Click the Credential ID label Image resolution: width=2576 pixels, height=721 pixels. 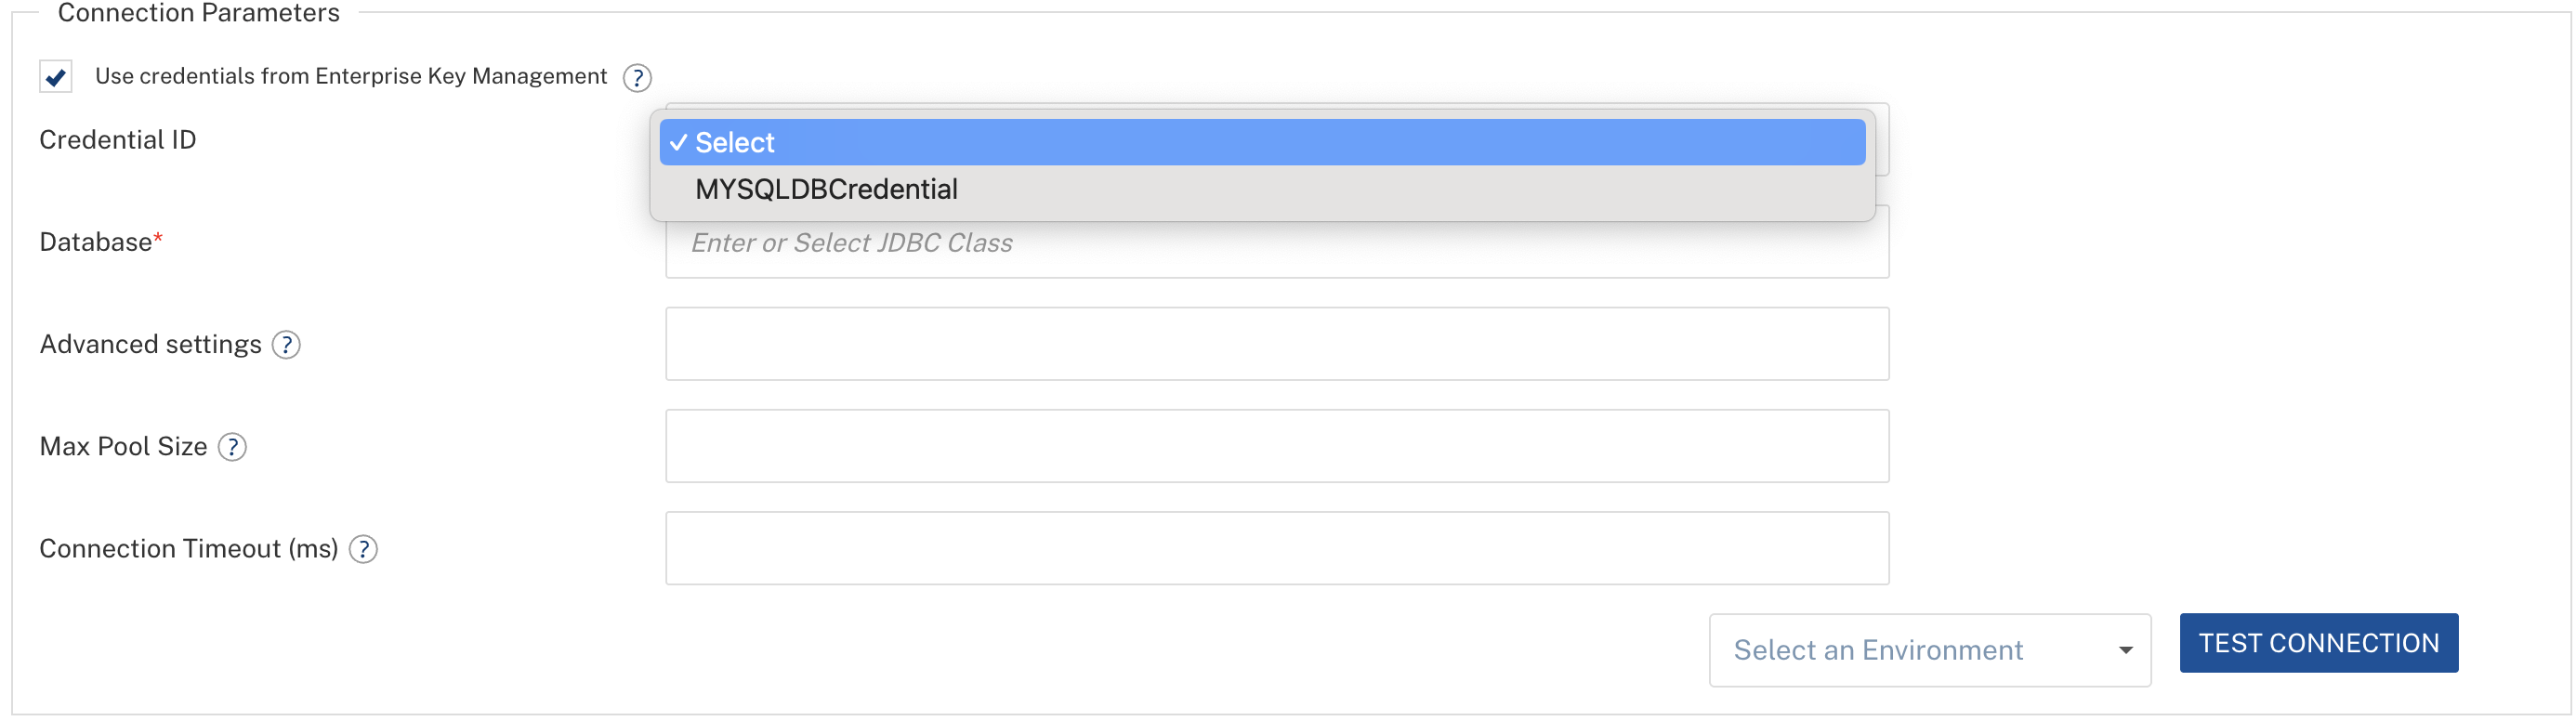(x=118, y=140)
